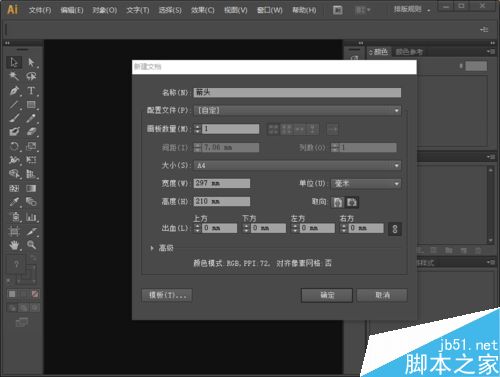Viewport: 500px width, 377px height.
Task: Select the Rotate tool
Action: pos(14,146)
